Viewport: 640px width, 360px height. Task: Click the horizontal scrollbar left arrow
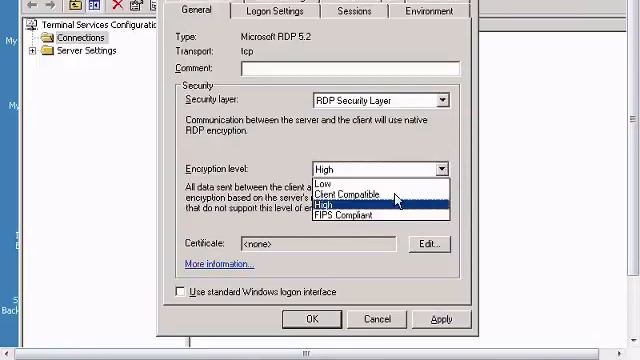[6, 353]
